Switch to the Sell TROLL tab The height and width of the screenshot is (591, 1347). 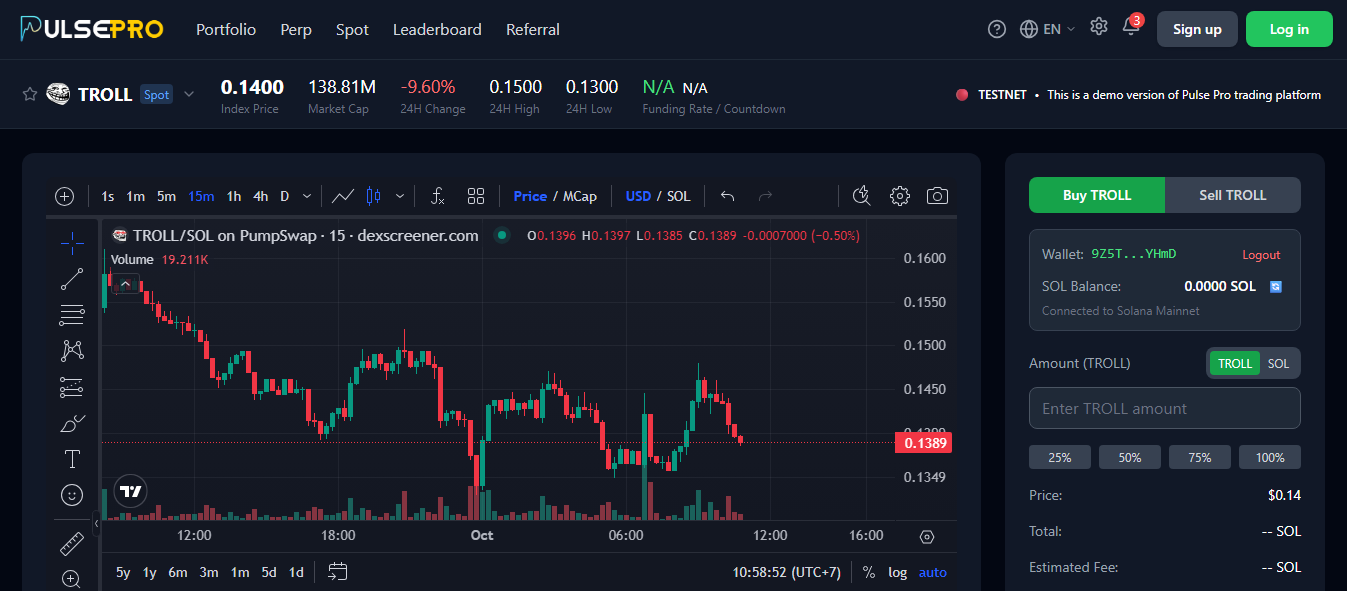(x=1232, y=195)
